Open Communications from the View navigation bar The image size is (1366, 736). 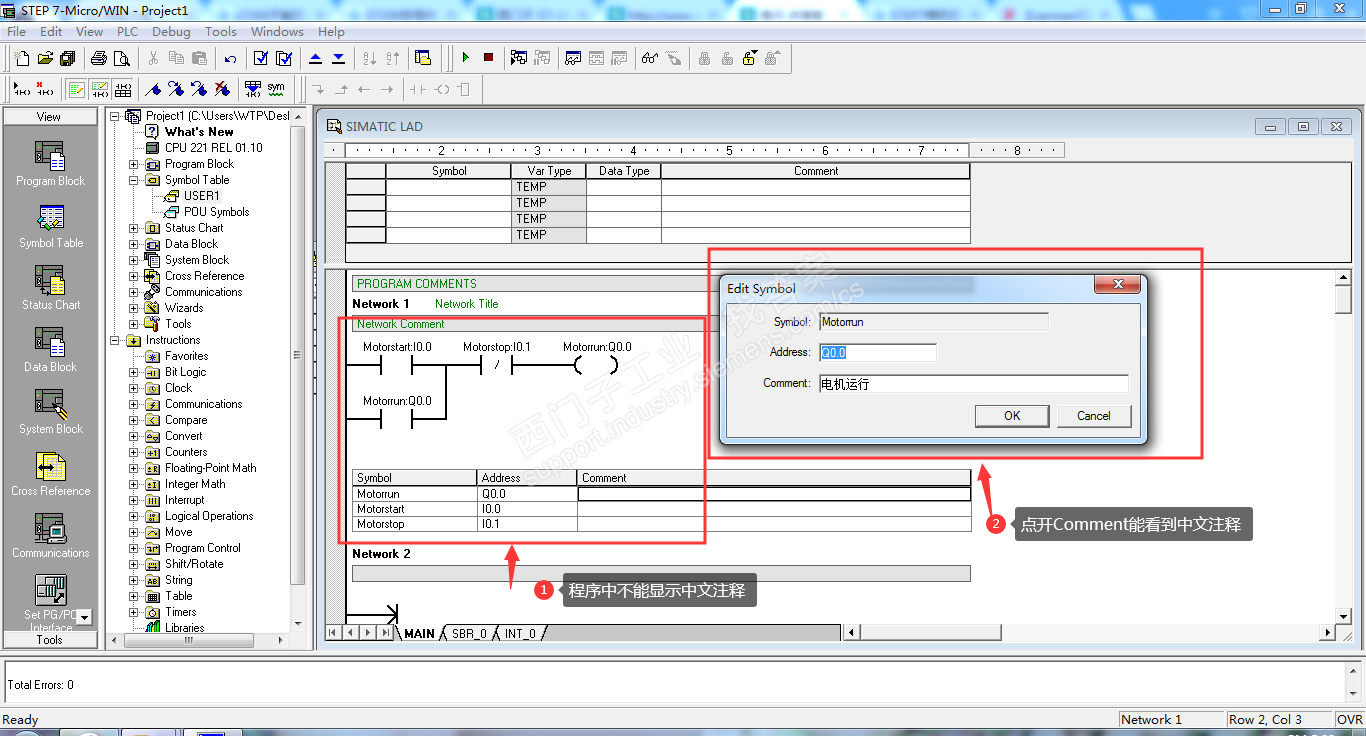[x=50, y=536]
